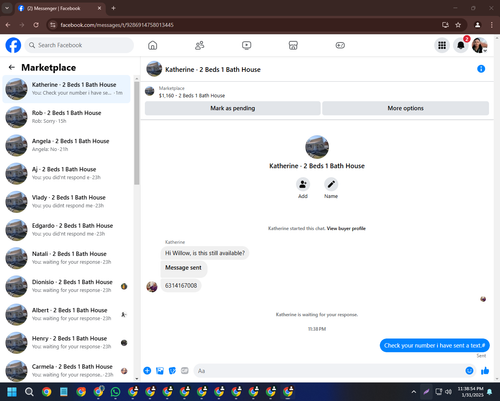The height and width of the screenshot is (401, 500).
Task: Open Rob - 2 Beds 1 Bath House chat
Action: [66, 117]
